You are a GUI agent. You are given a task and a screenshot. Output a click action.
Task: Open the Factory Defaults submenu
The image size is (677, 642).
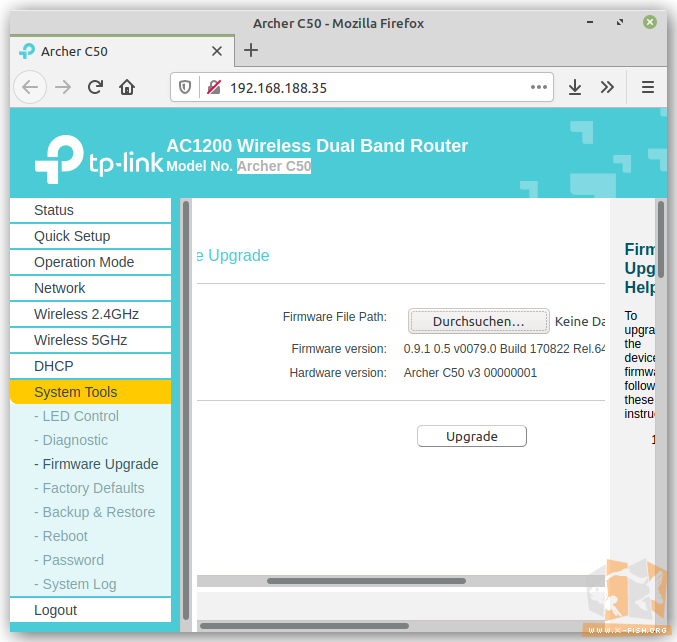(89, 488)
